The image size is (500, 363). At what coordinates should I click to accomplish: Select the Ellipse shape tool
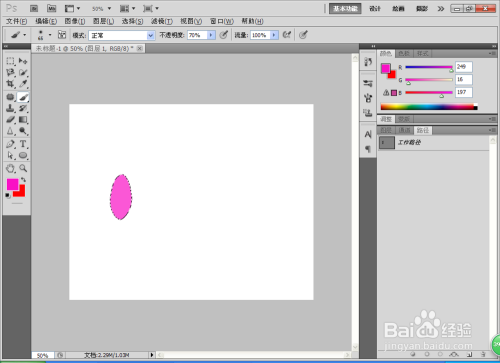pos(23,155)
